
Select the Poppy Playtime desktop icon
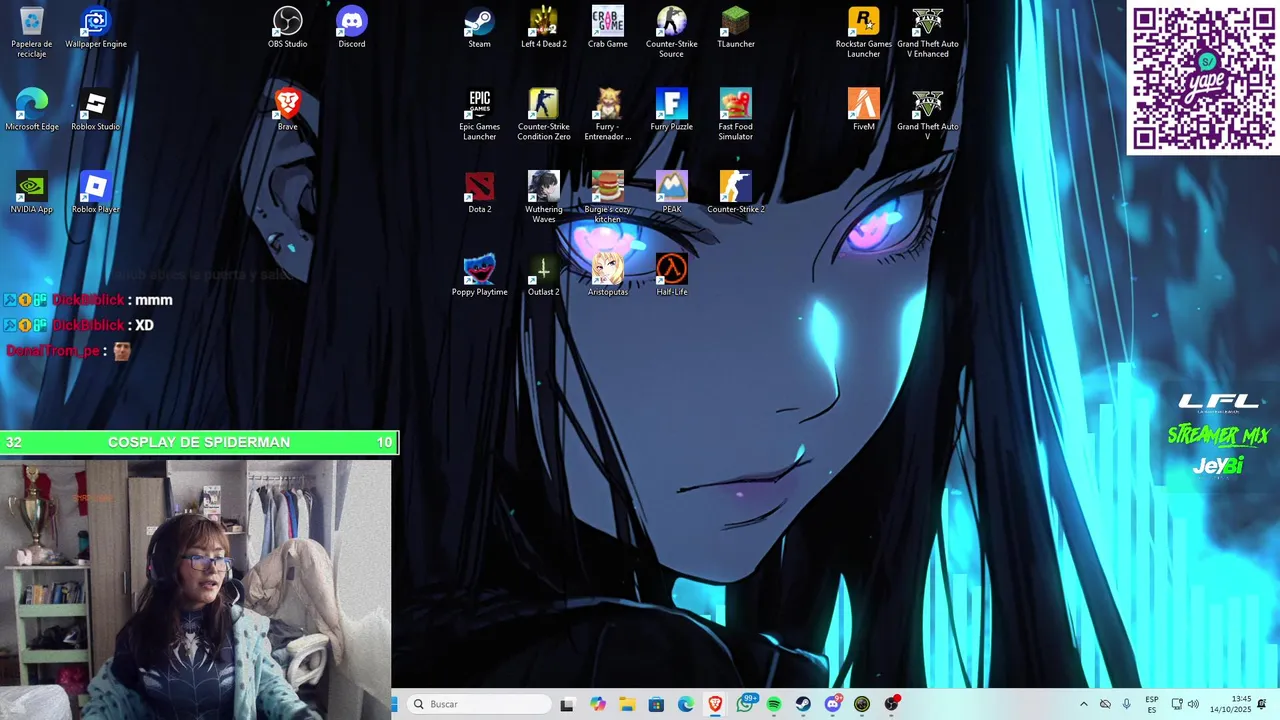click(x=480, y=275)
